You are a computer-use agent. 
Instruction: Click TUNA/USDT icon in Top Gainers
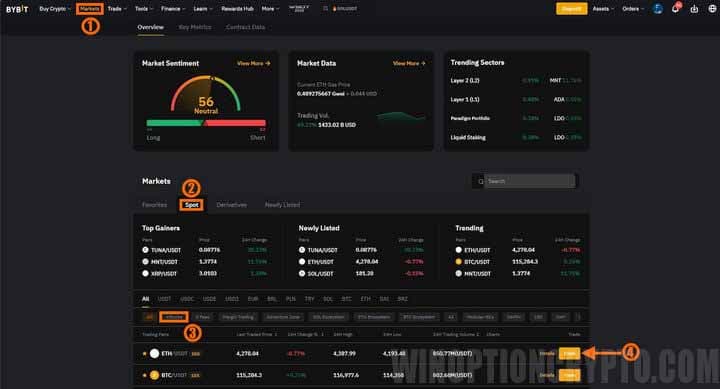coord(146,250)
